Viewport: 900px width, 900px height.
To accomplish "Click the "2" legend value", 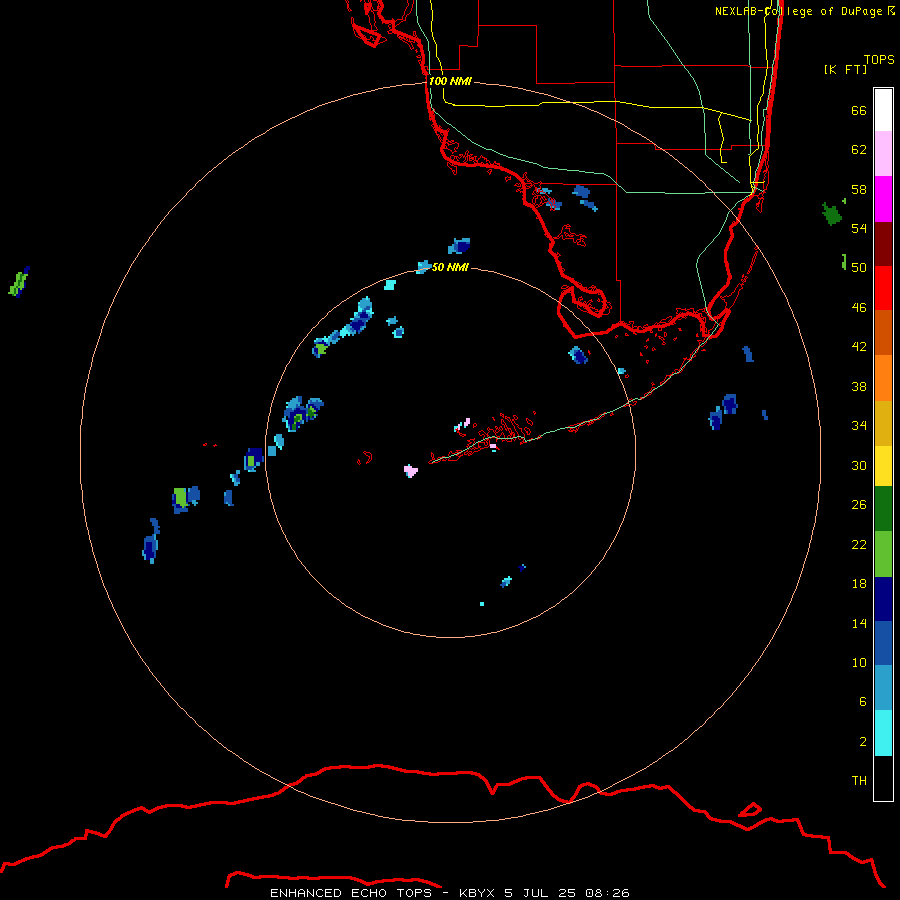I will coord(863,741).
